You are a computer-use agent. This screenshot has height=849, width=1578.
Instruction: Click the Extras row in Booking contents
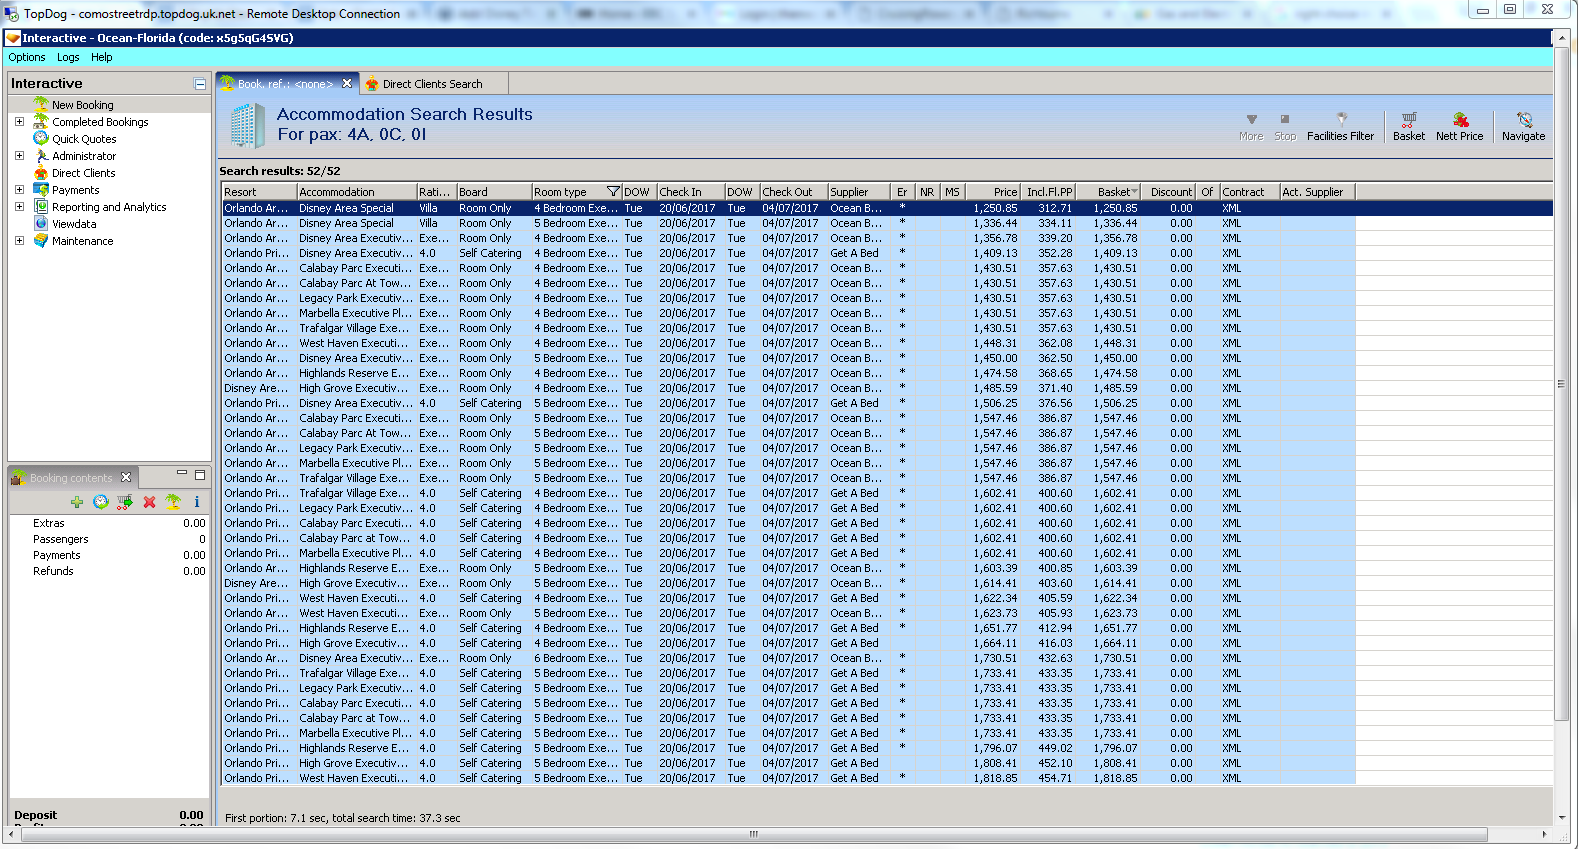click(x=109, y=523)
